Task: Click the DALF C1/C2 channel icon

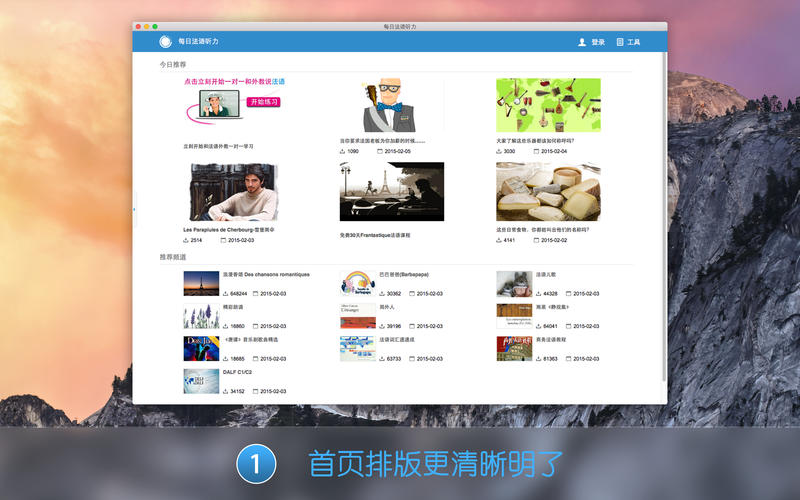Action: point(201,381)
